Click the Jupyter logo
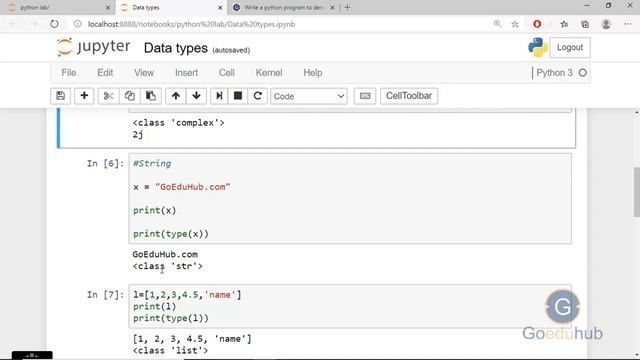This screenshot has width=640, height=360. click(x=93, y=47)
